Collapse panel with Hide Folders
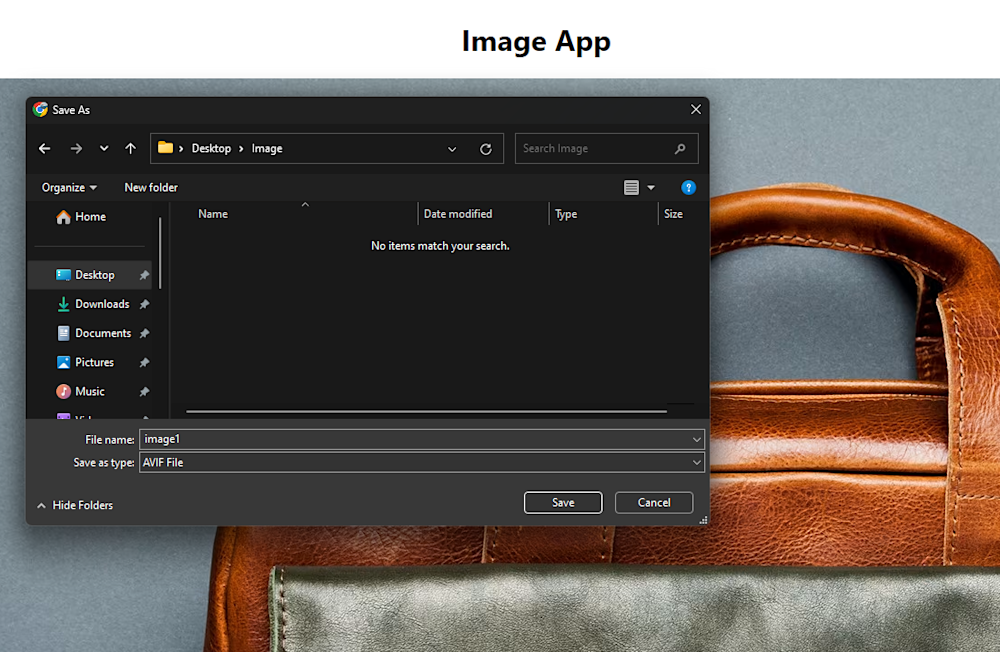Image resolution: width=1000 pixels, height=652 pixels. click(75, 506)
